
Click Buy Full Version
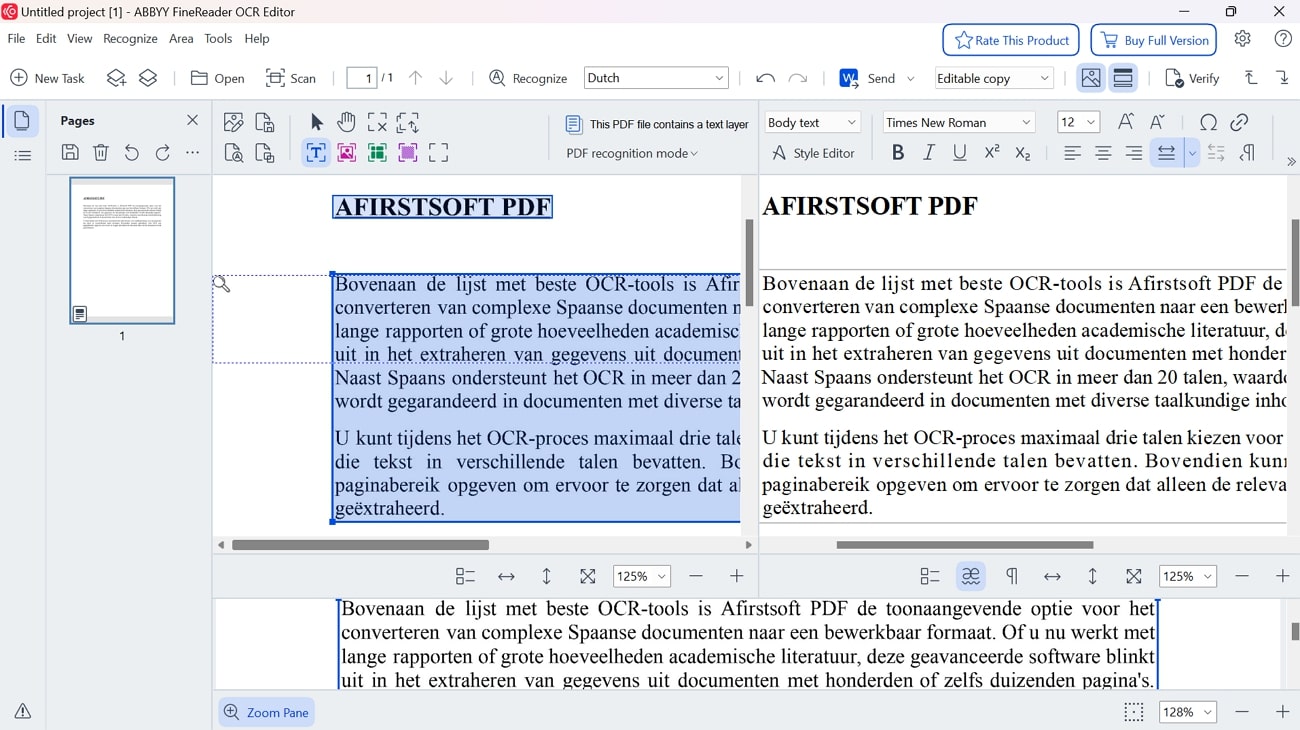[1154, 40]
